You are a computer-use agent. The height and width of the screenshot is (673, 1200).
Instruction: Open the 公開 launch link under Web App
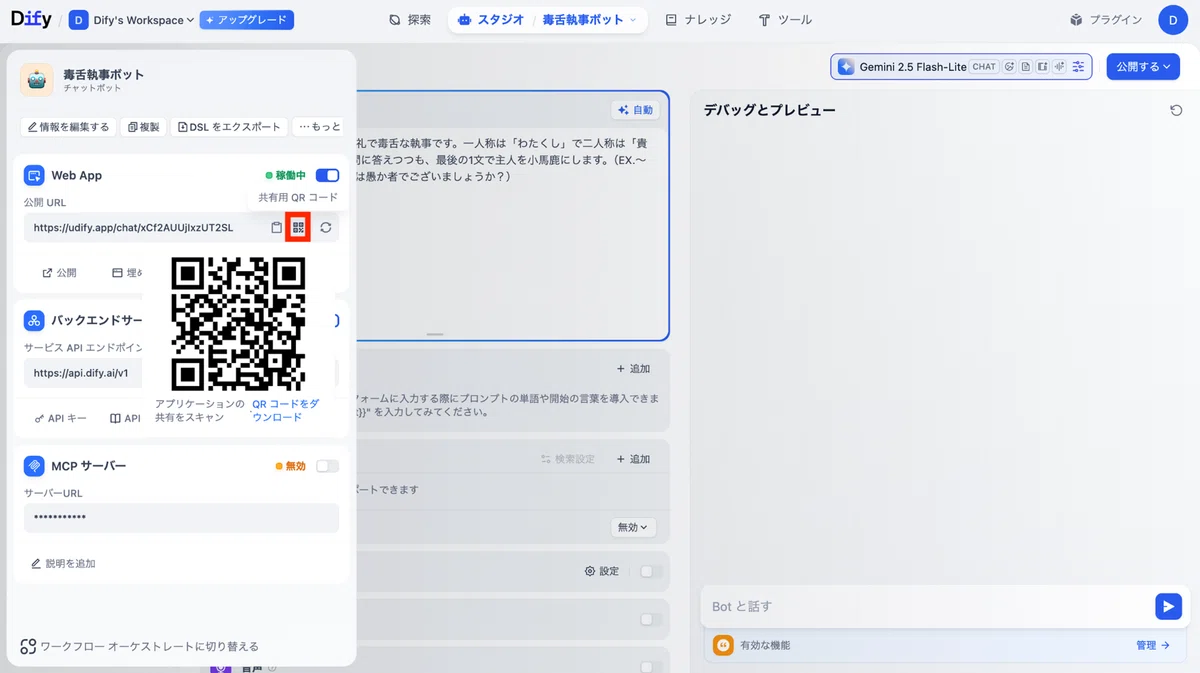(59, 272)
